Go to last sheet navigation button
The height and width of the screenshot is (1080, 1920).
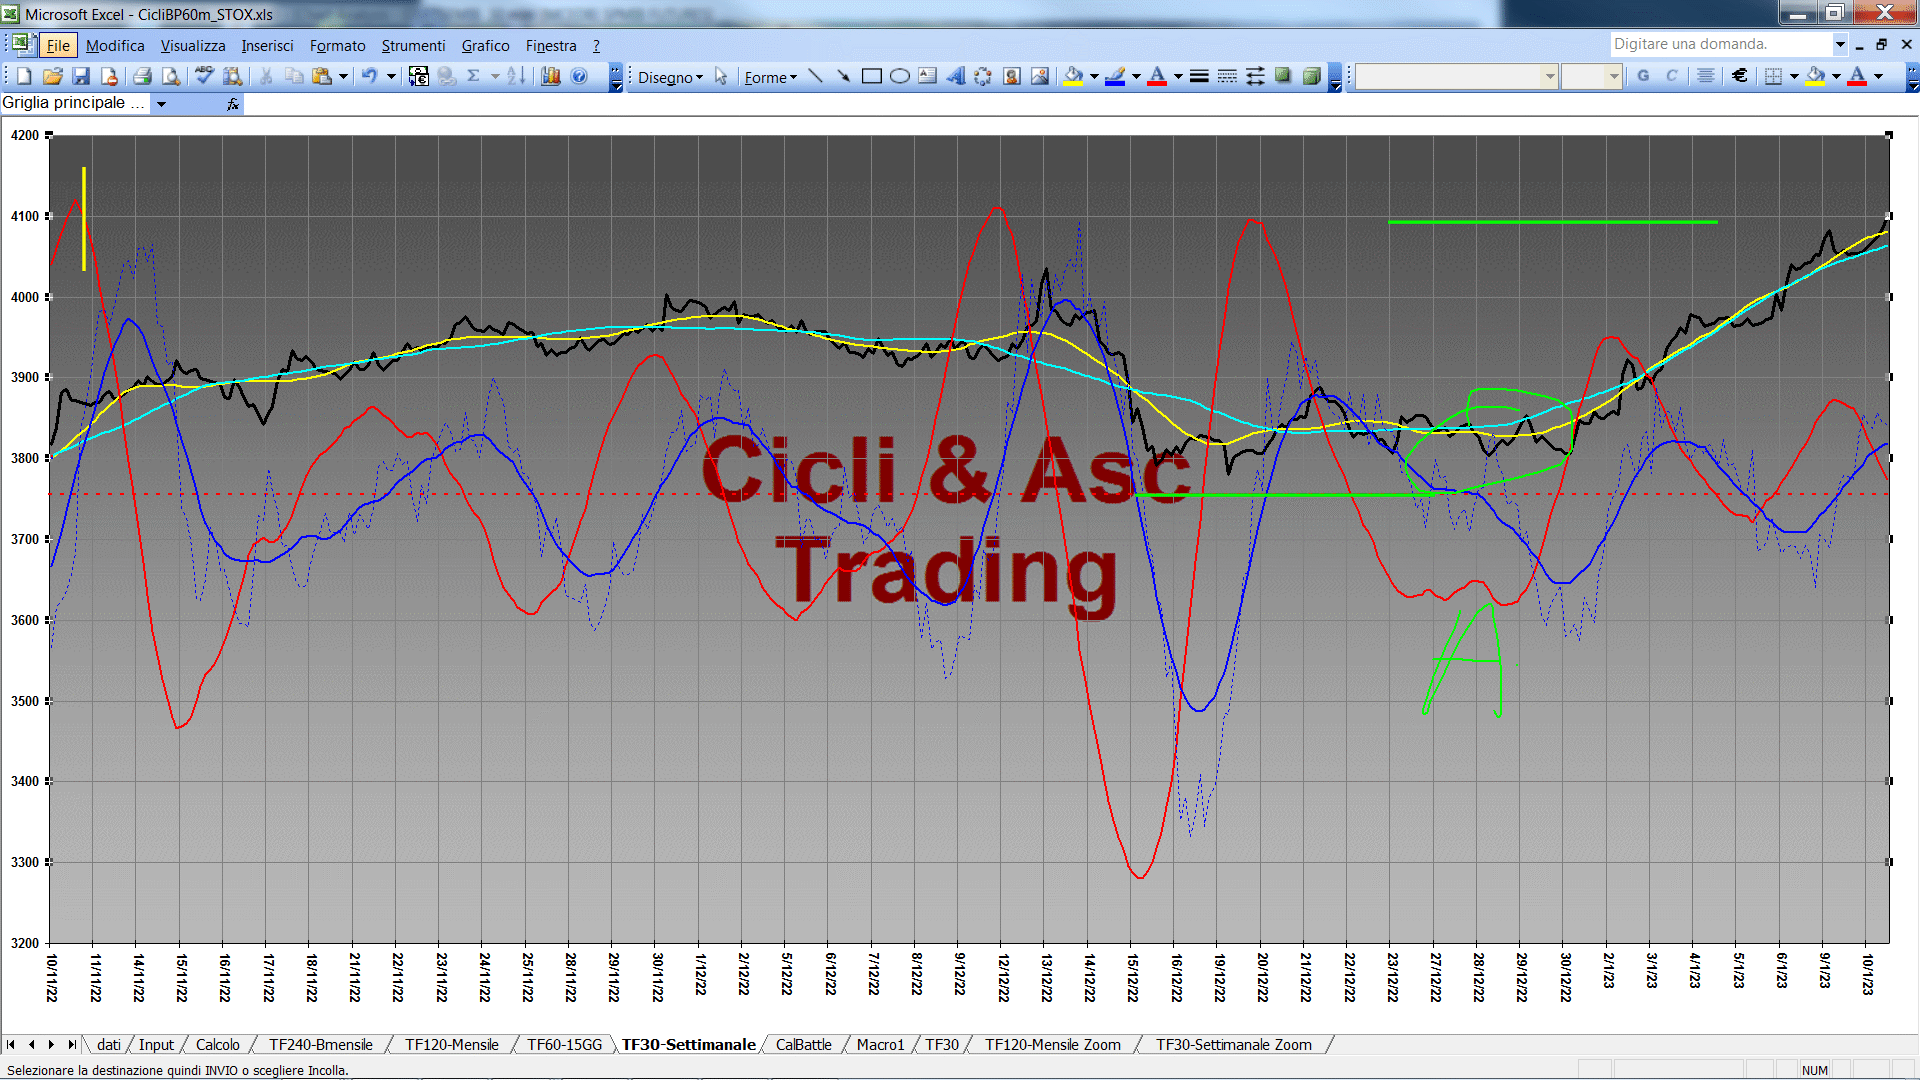[x=71, y=1045]
